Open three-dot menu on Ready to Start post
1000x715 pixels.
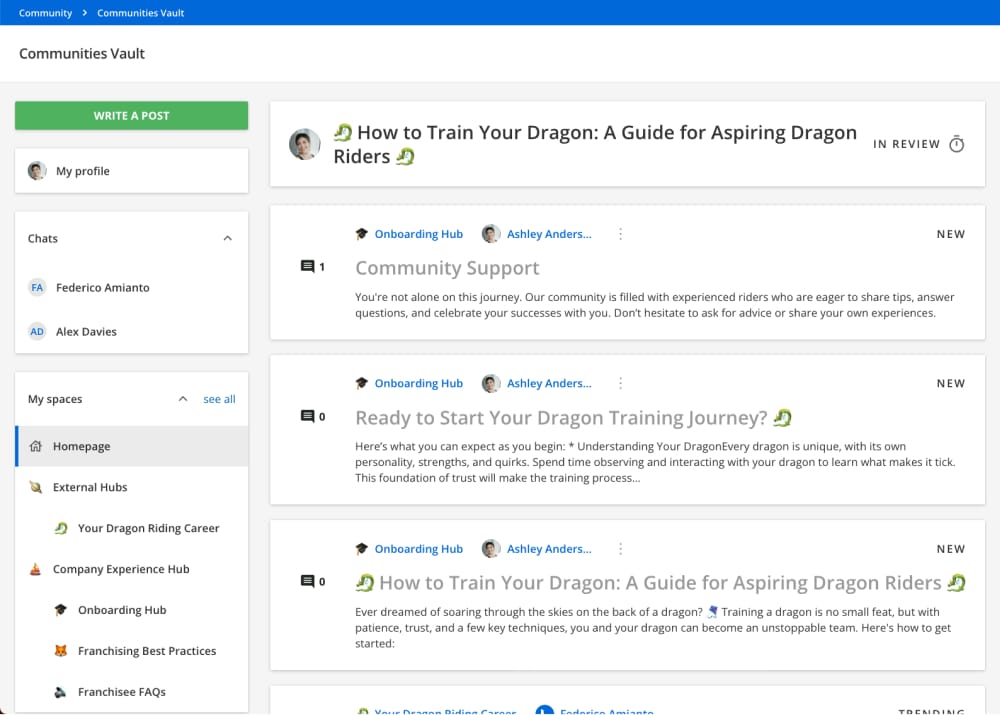pos(620,383)
